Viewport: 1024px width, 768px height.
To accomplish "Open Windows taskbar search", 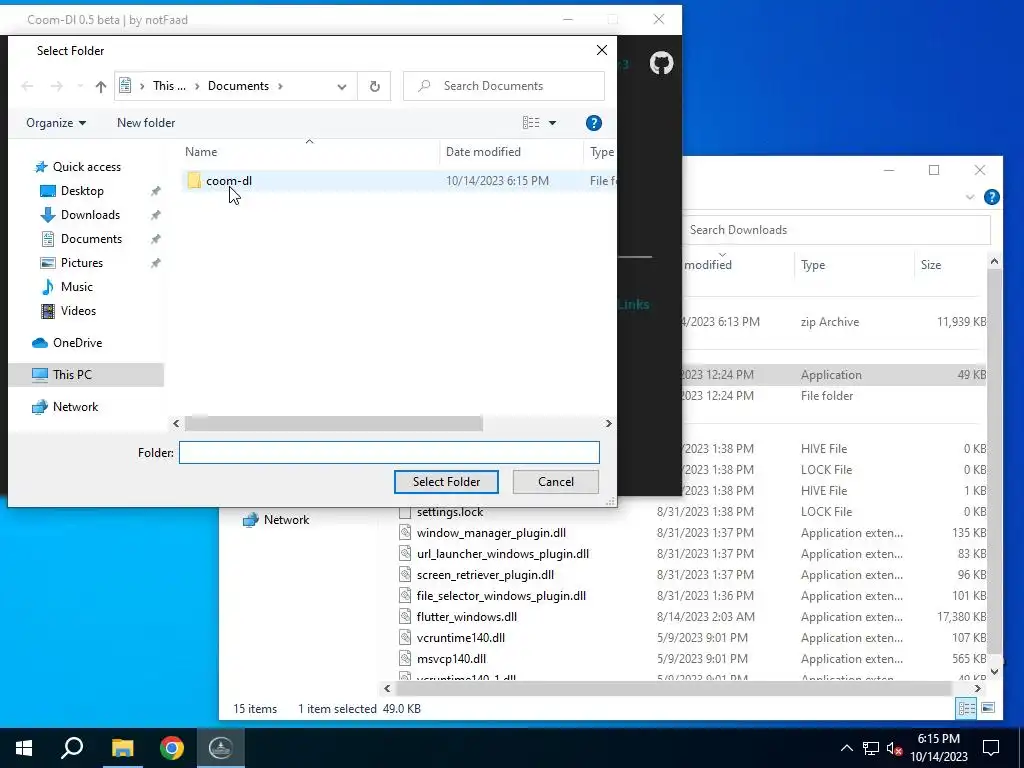I will (x=72, y=748).
